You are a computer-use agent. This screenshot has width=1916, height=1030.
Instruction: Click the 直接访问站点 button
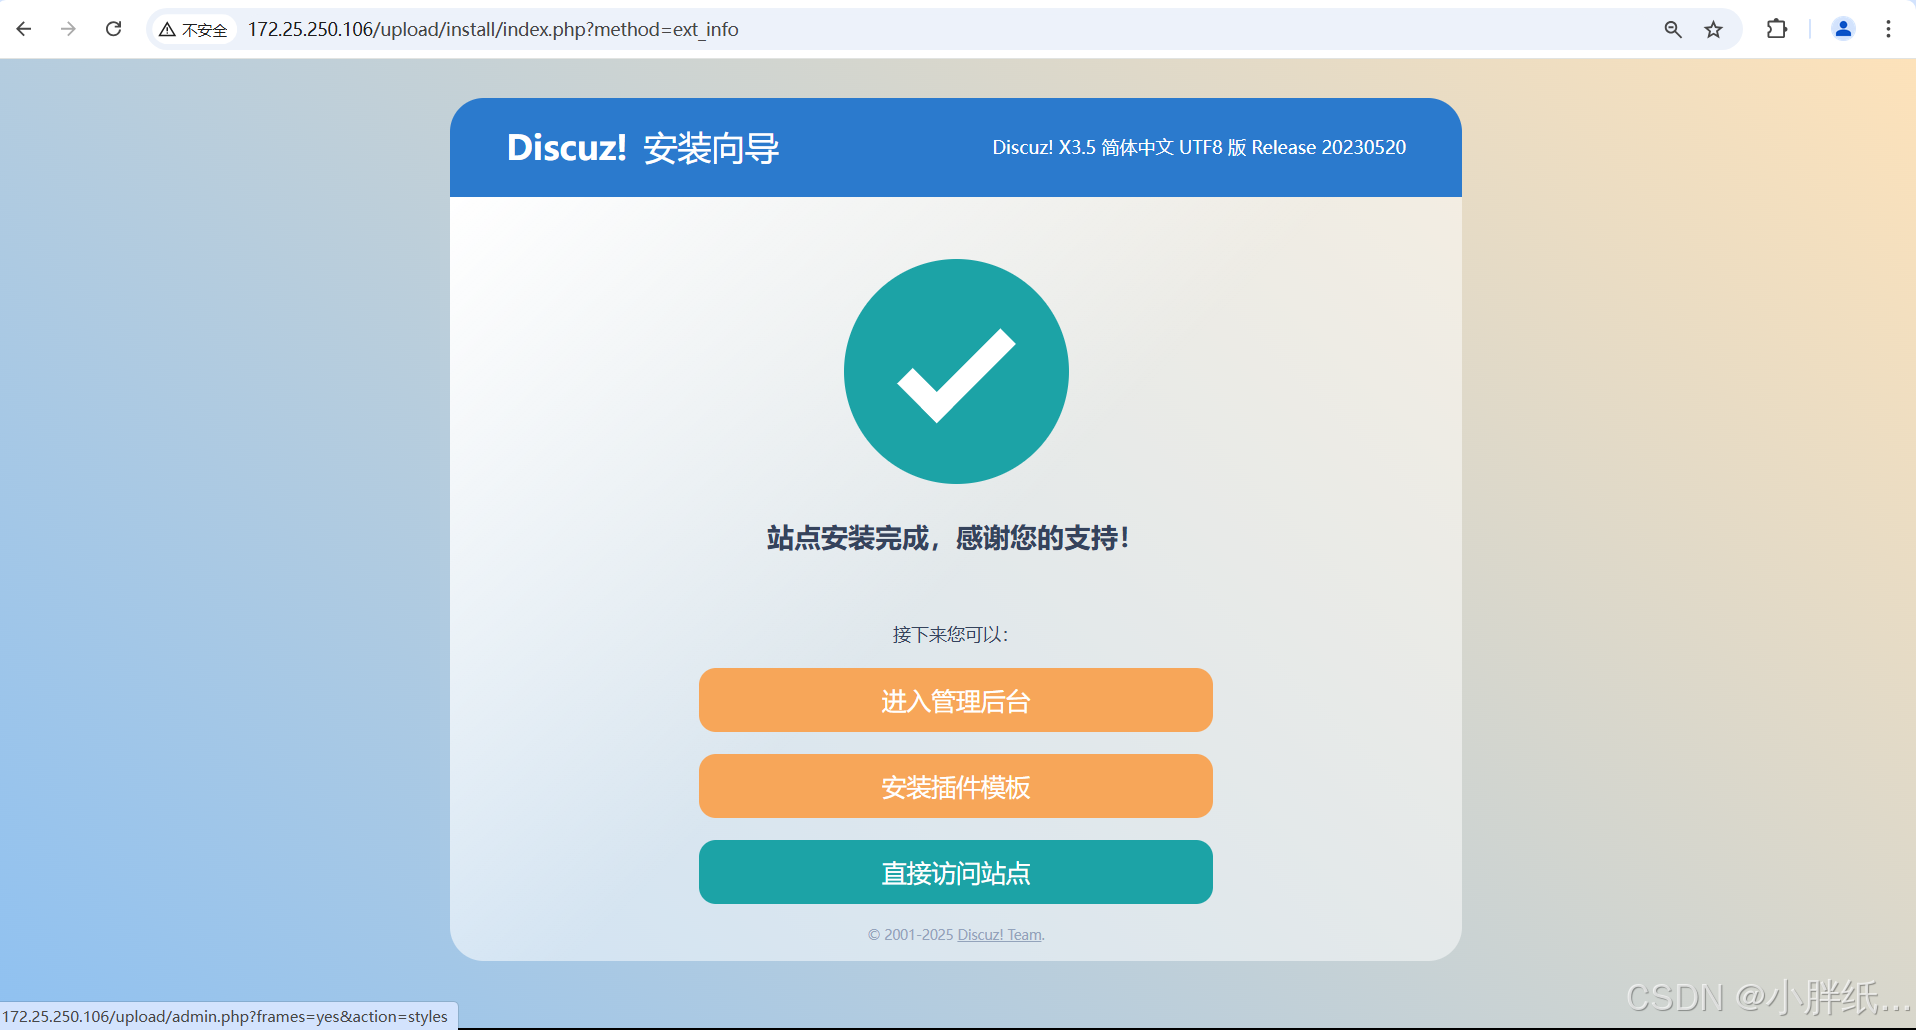click(x=955, y=872)
